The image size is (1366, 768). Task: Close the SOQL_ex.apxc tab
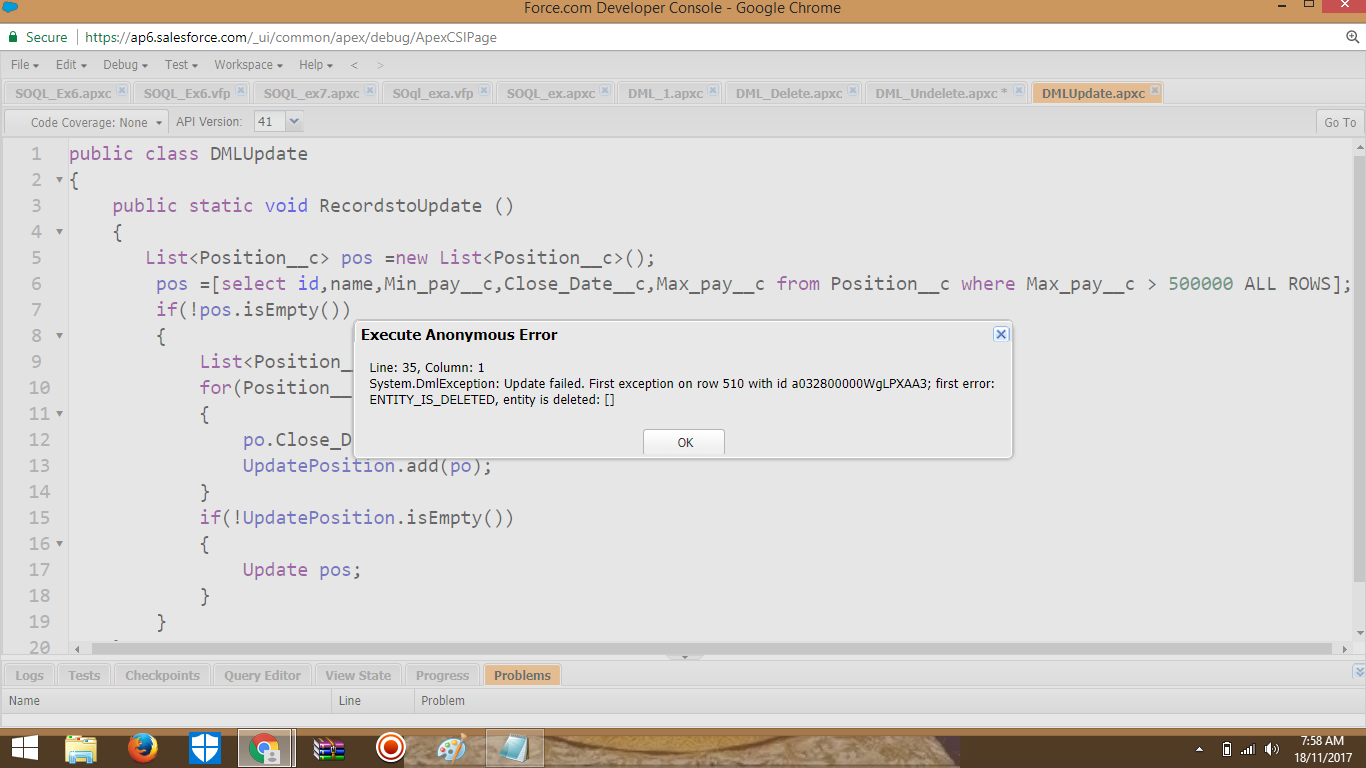(x=606, y=90)
